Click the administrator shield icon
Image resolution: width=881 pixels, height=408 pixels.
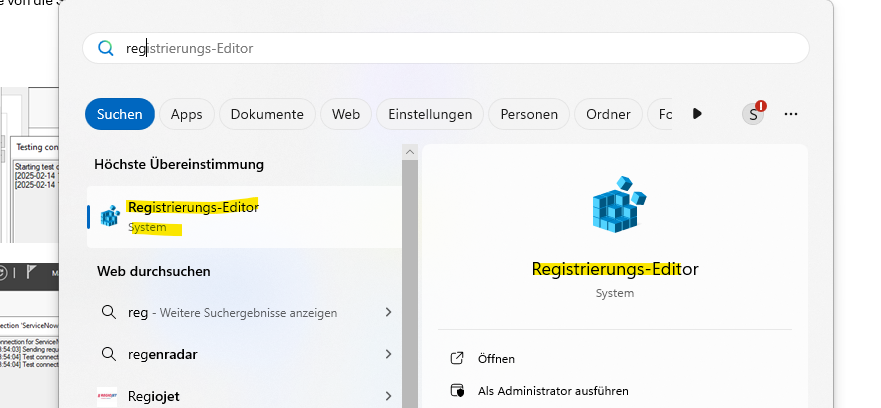pyautogui.click(x=458, y=391)
